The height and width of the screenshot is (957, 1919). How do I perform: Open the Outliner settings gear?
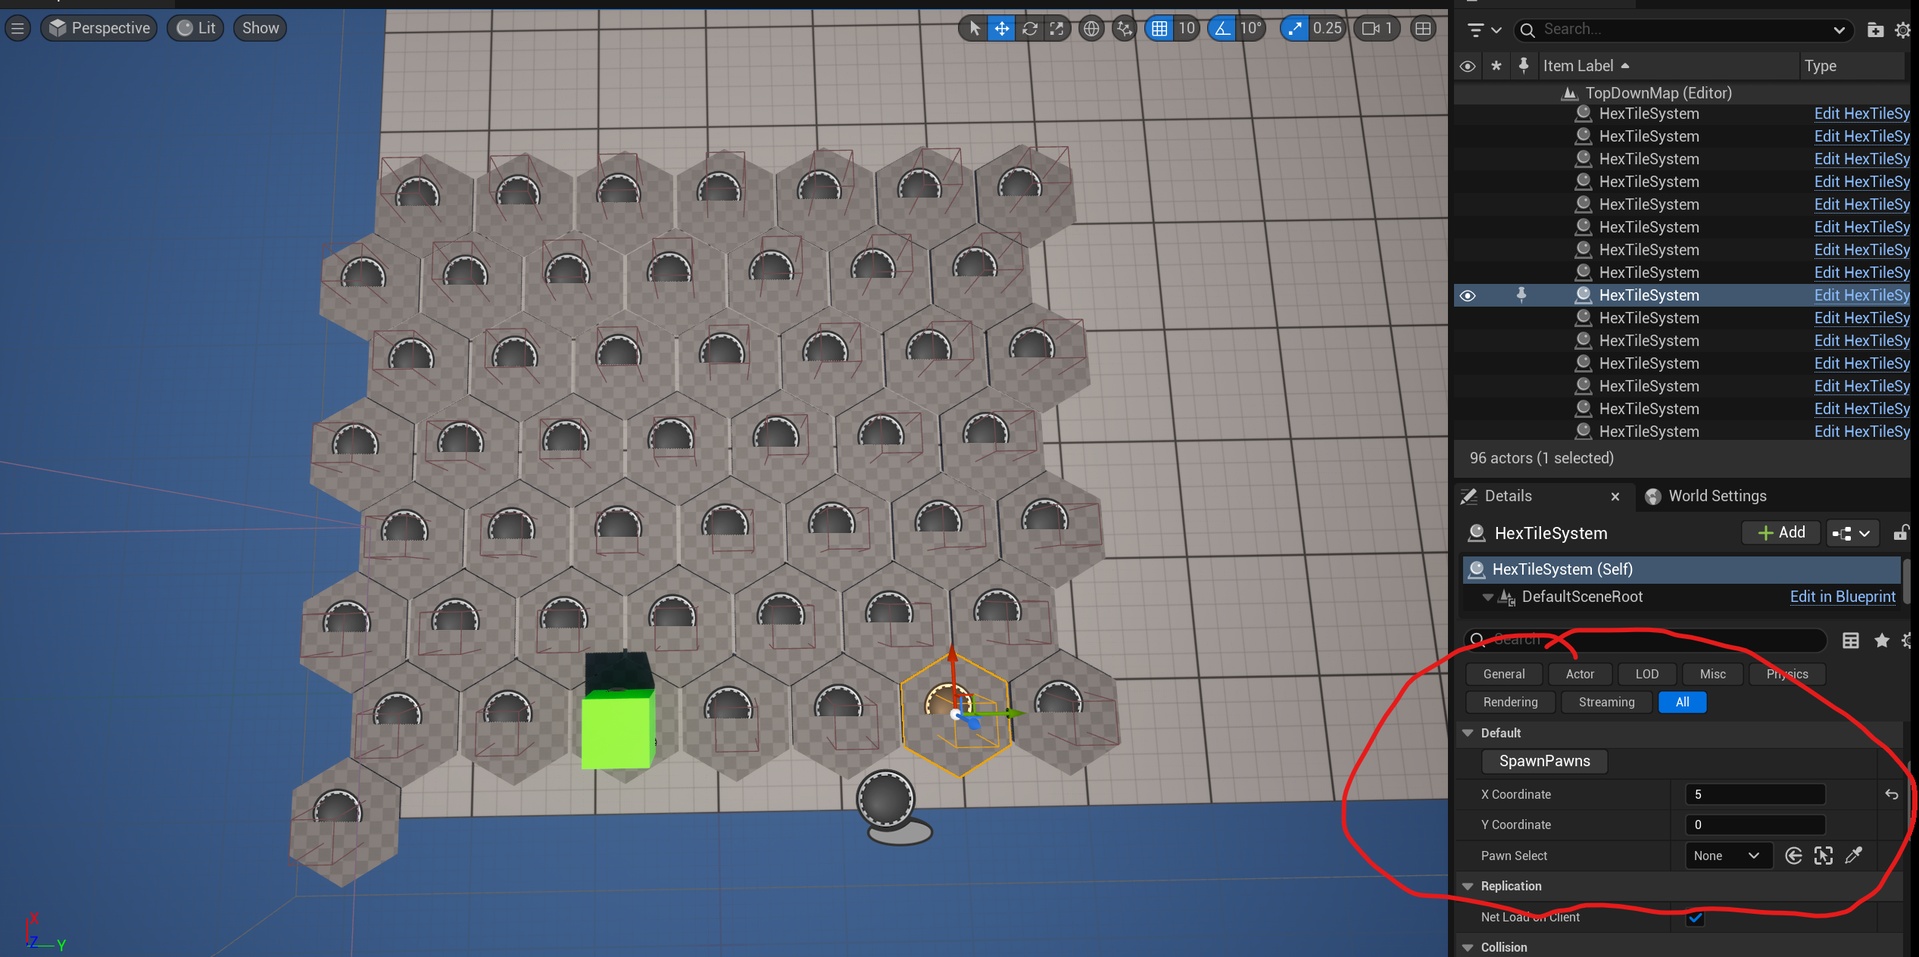tap(1903, 30)
